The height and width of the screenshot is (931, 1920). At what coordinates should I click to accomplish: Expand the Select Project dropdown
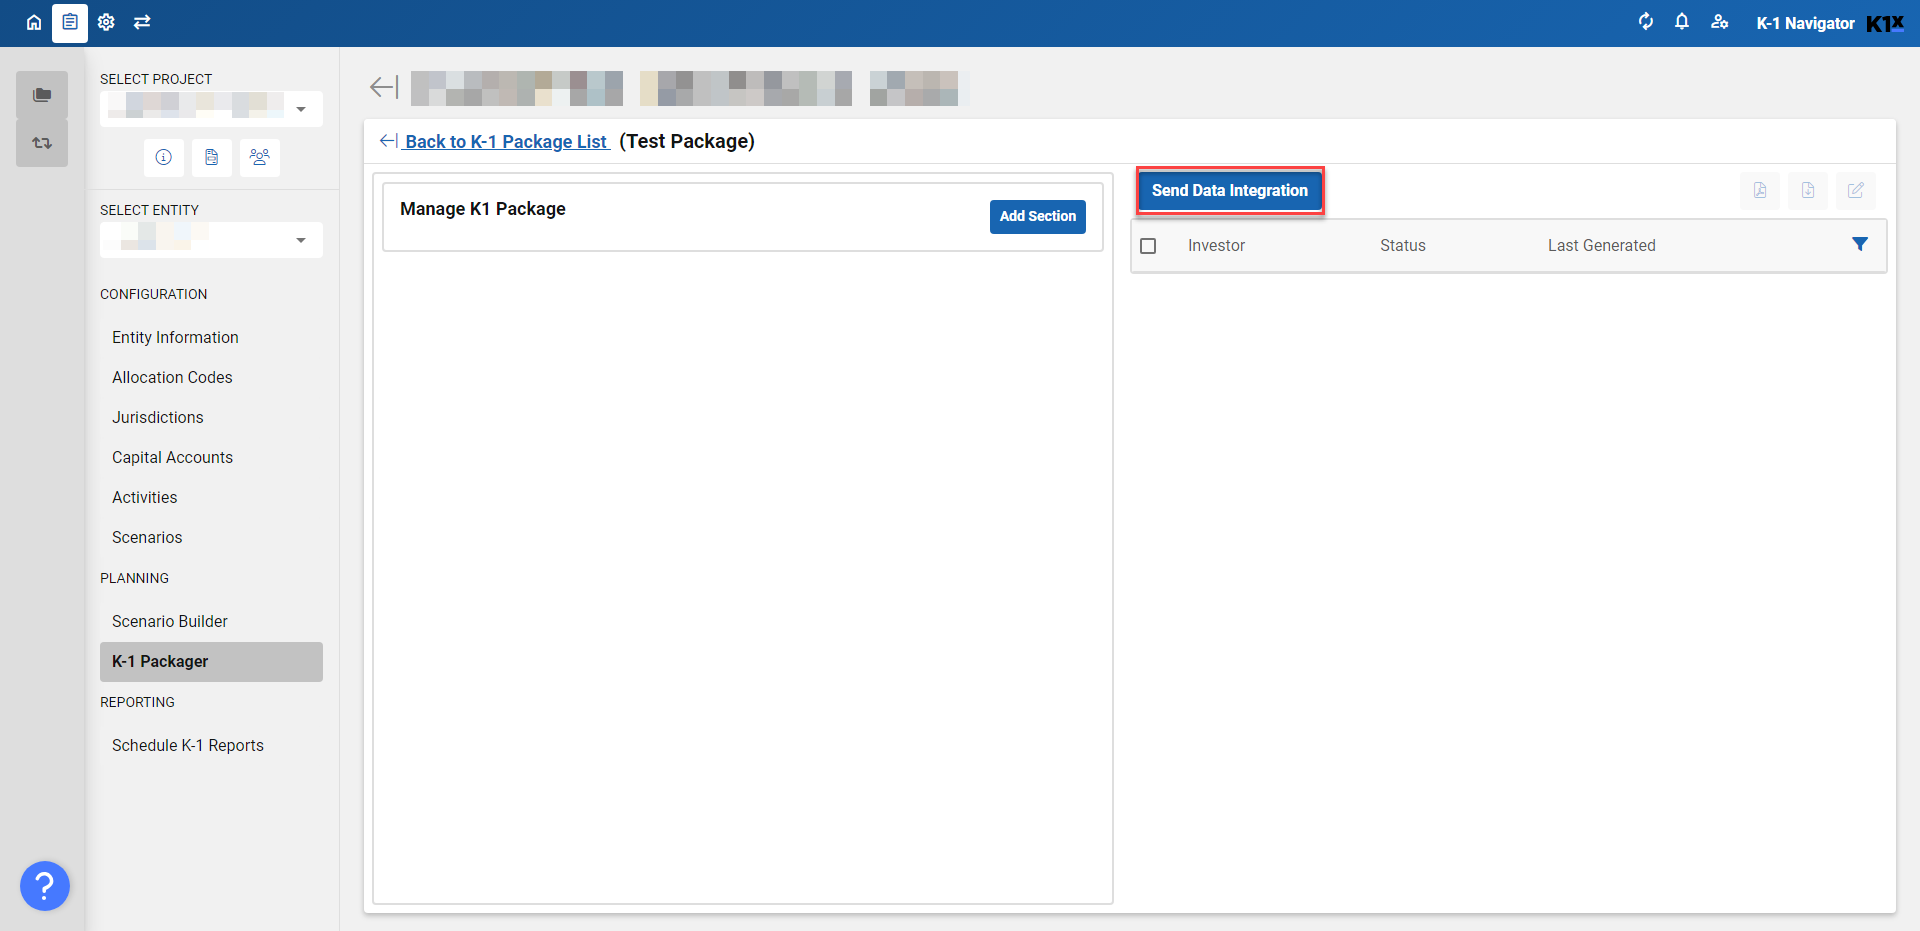301,109
